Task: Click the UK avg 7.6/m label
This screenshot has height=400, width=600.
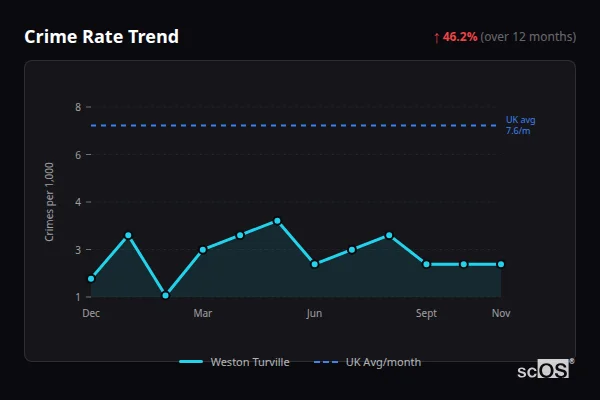Action: tap(520, 125)
